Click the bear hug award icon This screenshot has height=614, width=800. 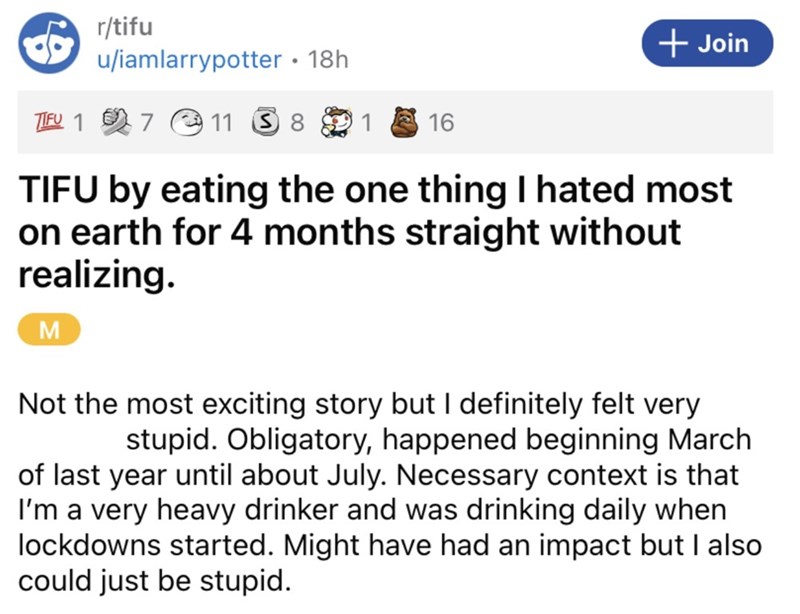(x=406, y=123)
